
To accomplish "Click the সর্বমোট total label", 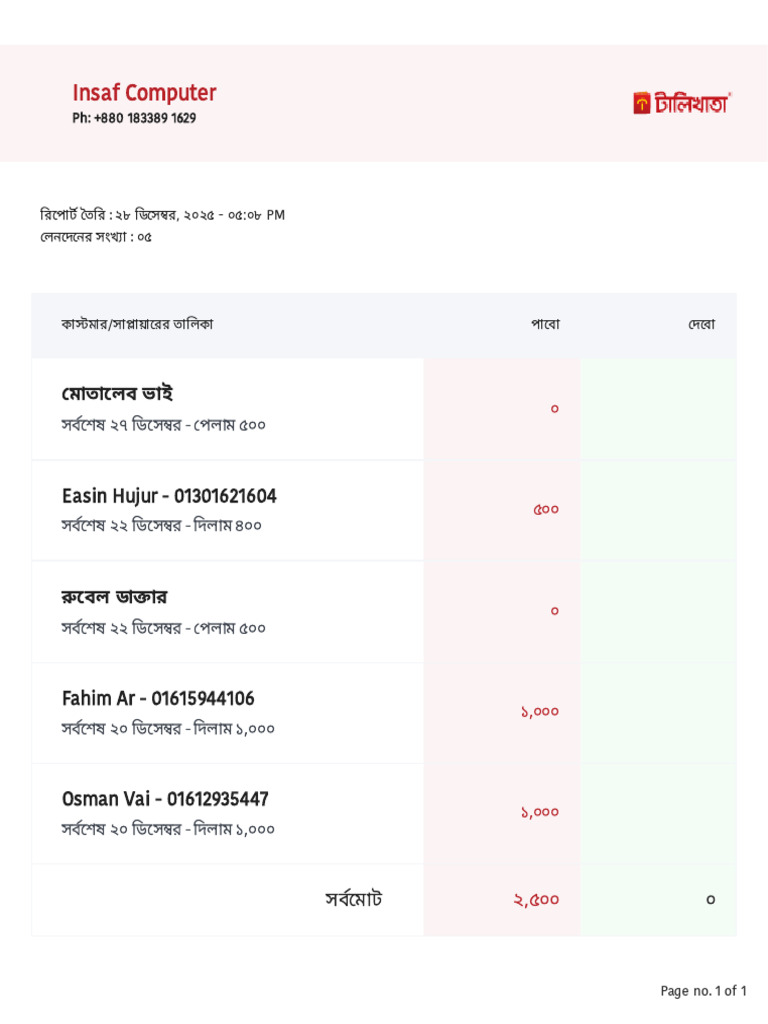I will pyautogui.click(x=353, y=899).
